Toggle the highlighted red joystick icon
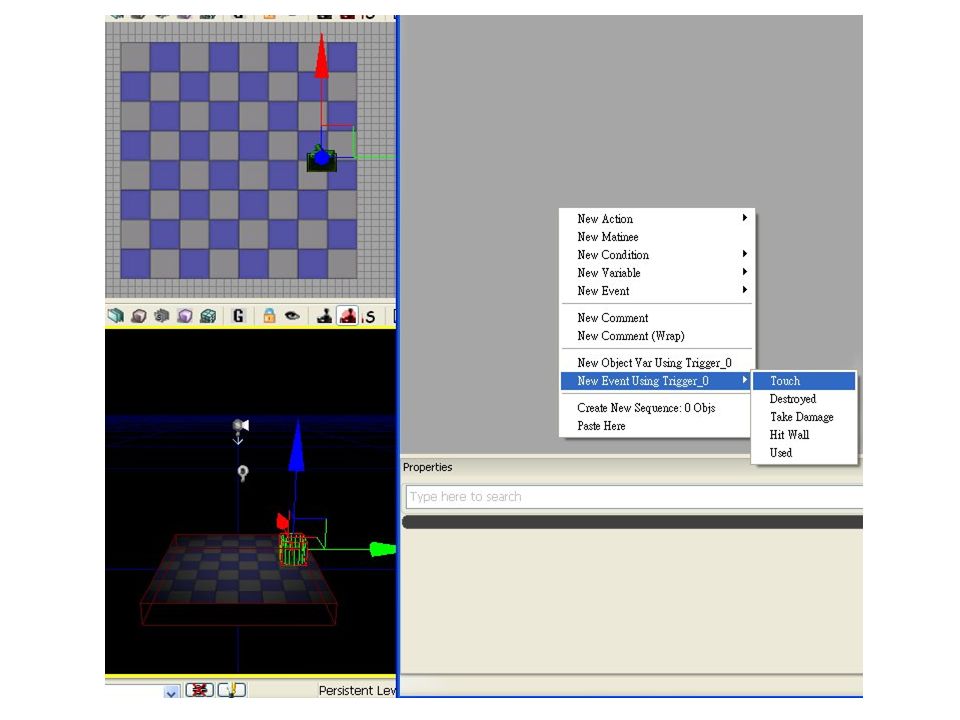The width and height of the screenshot is (960, 720). tap(348, 316)
